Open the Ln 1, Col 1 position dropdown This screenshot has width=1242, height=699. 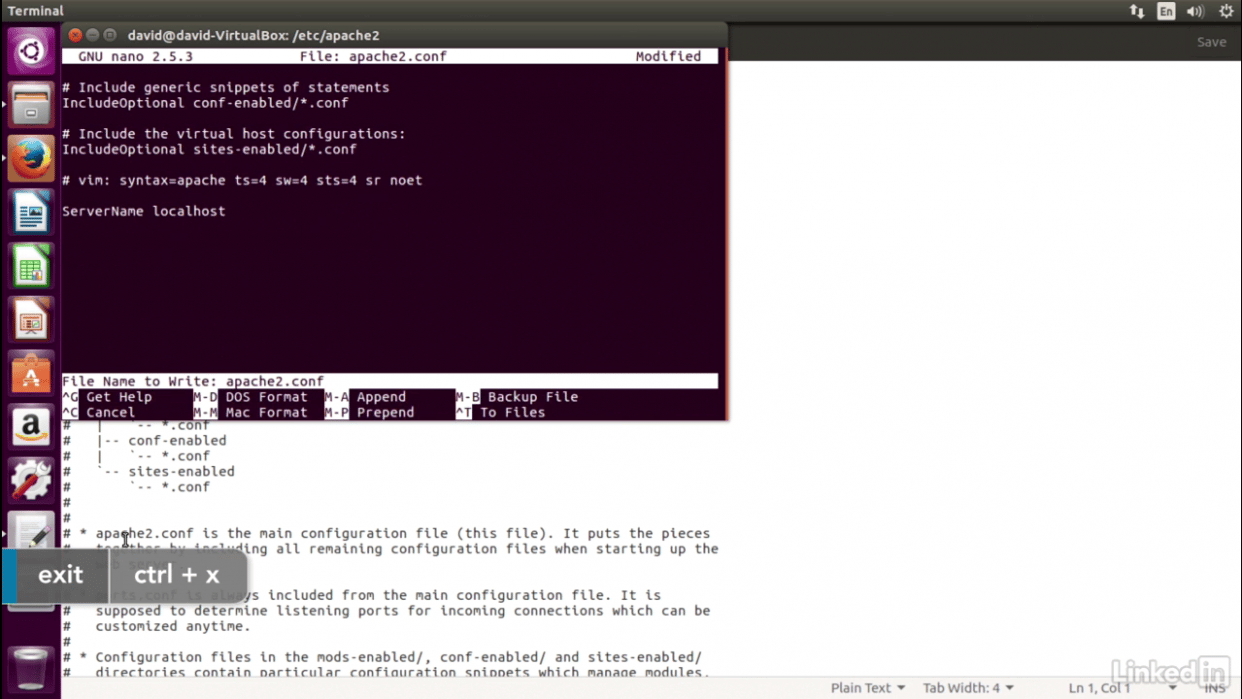pyautogui.click(x=1122, y=688)
